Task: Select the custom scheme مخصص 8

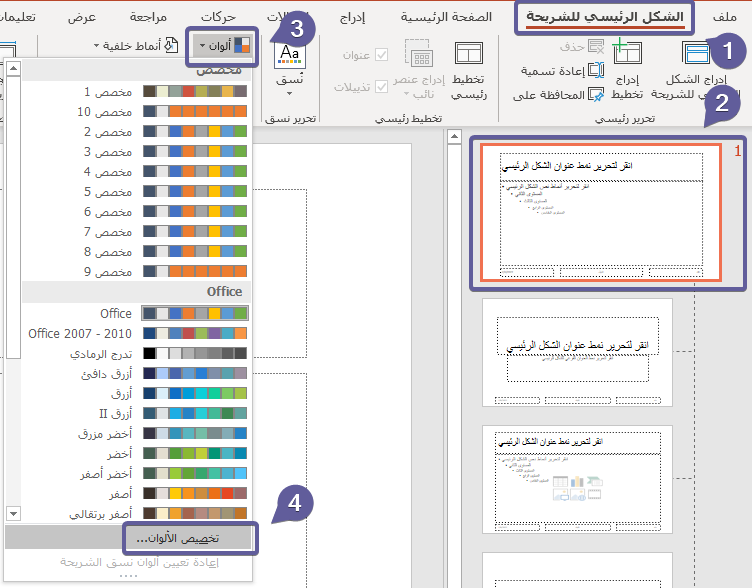Action: coord(136,252)
